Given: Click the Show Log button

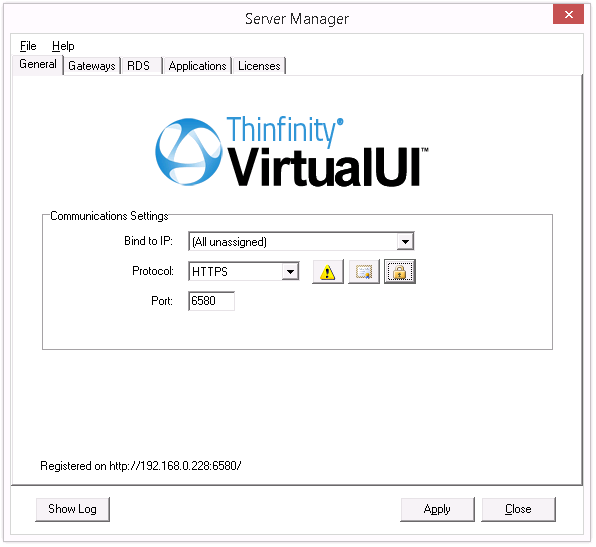Looking at the screenshot, I should coord(73,510).
